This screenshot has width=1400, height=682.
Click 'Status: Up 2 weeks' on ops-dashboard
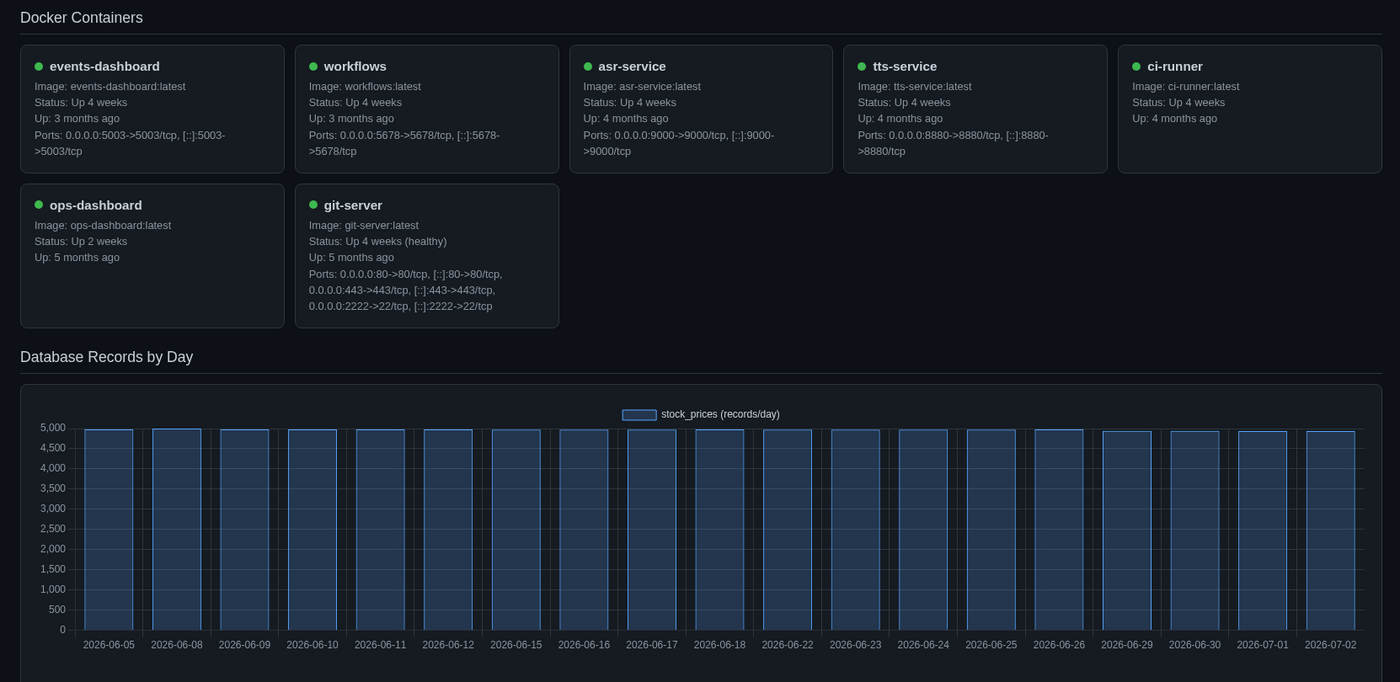[x=81, y=241]
